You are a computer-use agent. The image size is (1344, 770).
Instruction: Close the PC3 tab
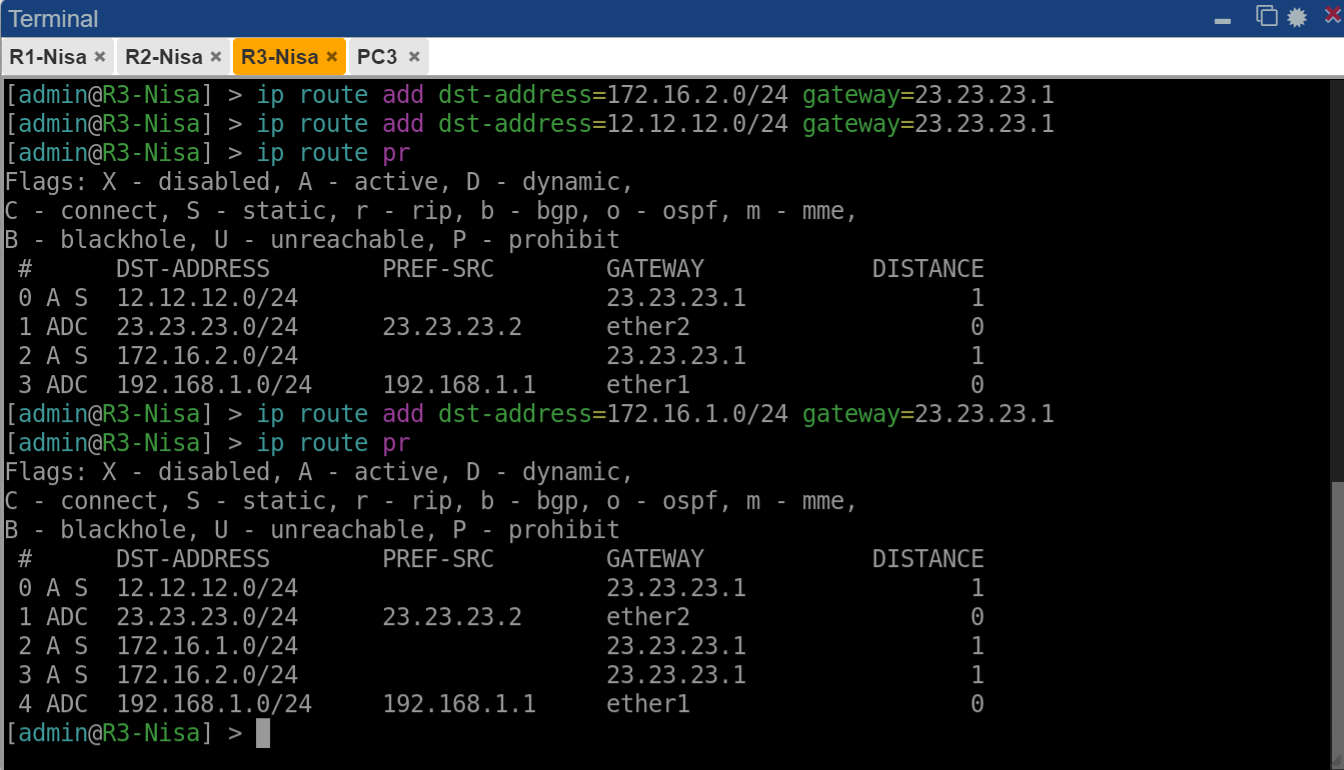click(414, 57)
